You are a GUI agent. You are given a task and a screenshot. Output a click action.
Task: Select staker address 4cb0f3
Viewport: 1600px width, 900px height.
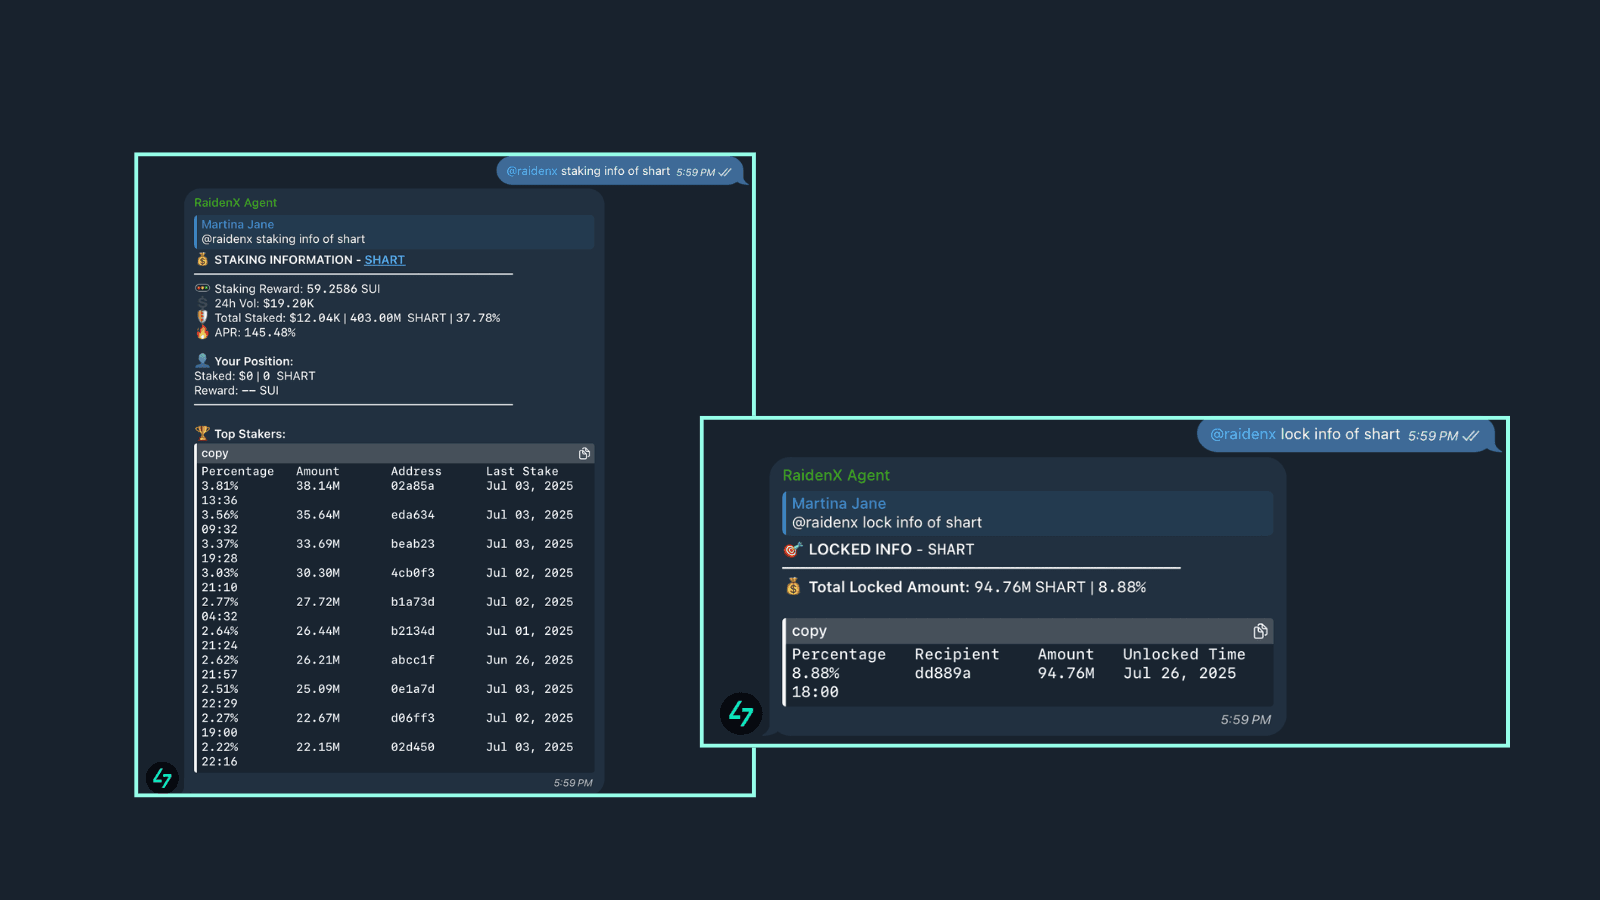(x=412, y=573)
